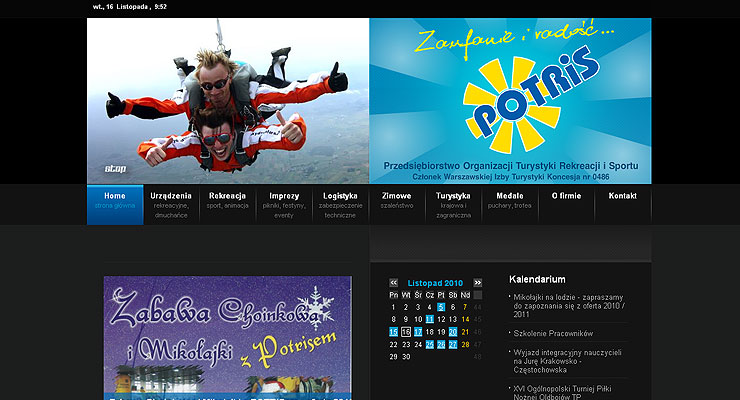Open the Zimowe szaleństwo menu
The height and width of the screenshot is (400, 740).
pos(396,203)
